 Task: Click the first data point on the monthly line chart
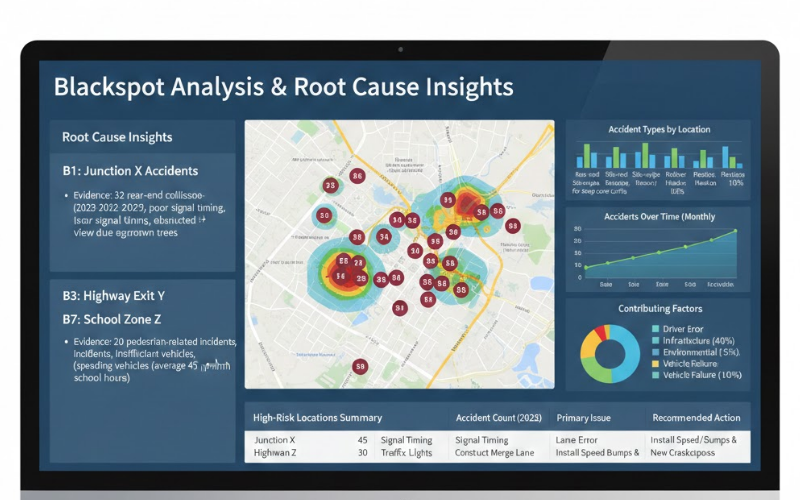tap(586, 267)
